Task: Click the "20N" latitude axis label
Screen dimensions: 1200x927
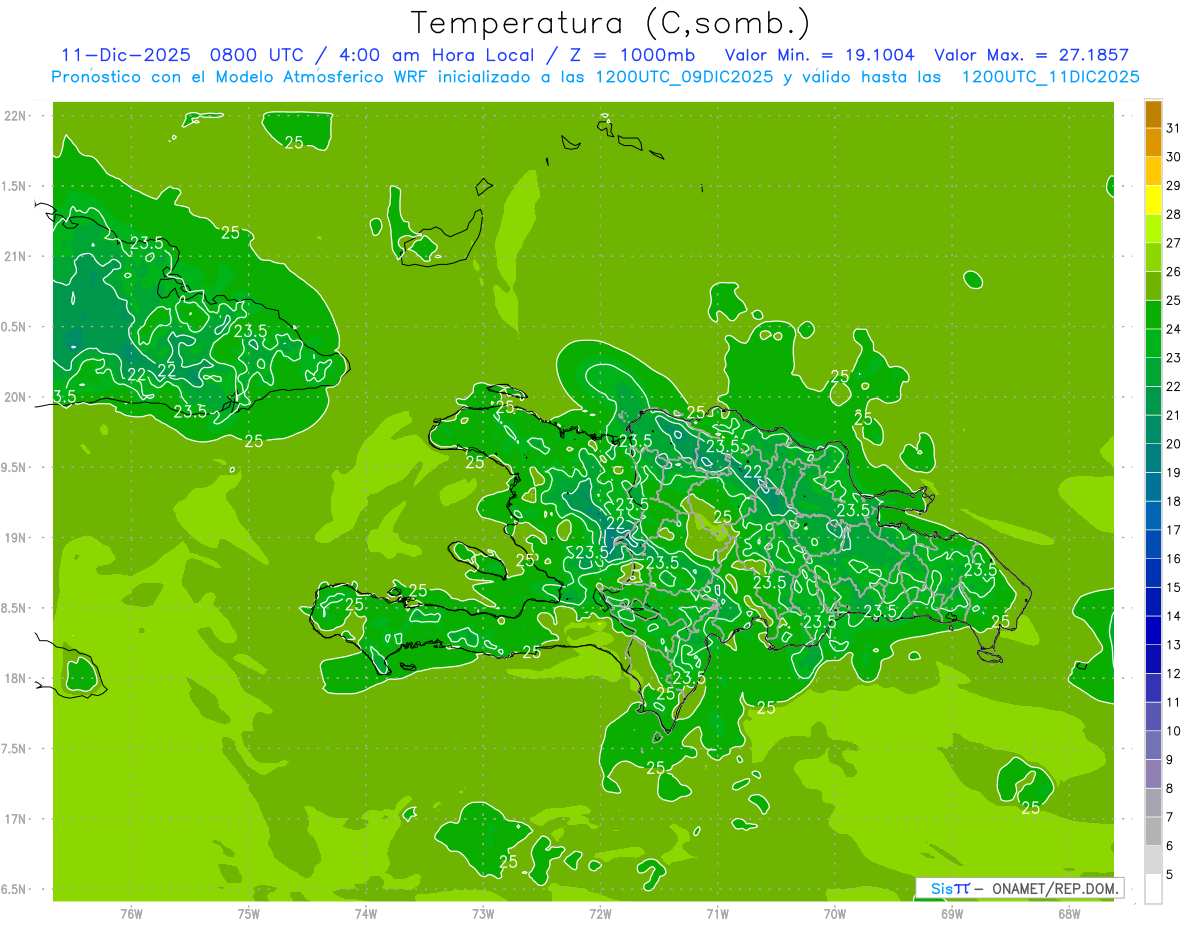Action: pos(16,397)
